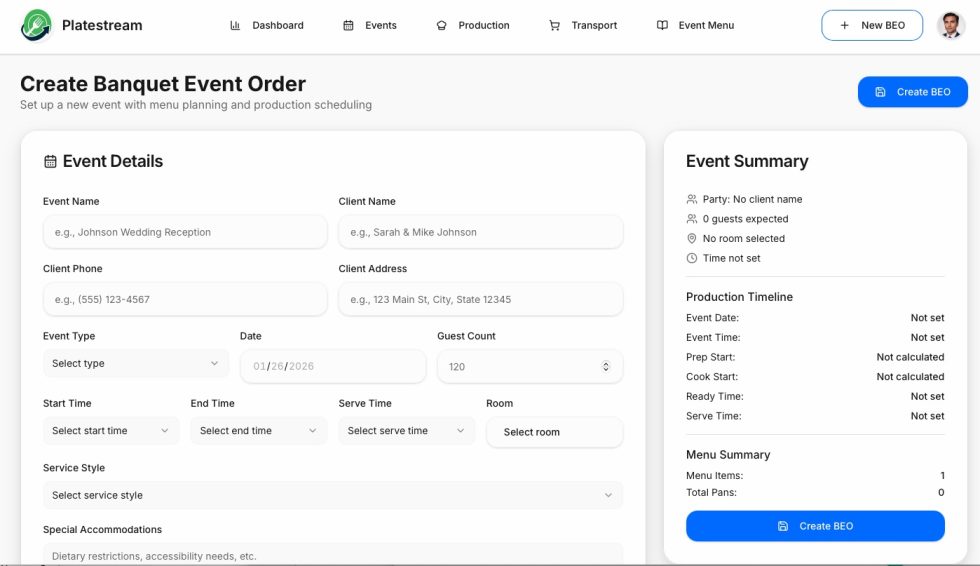The height and width of the screenshot is (566, 980).
Task: Open the Dashboard page
Action: coord(267,26)
